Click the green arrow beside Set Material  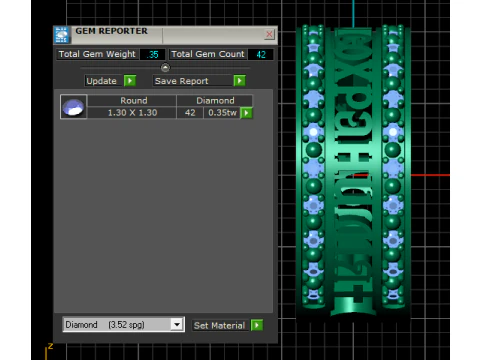click(x=257, y=325)
